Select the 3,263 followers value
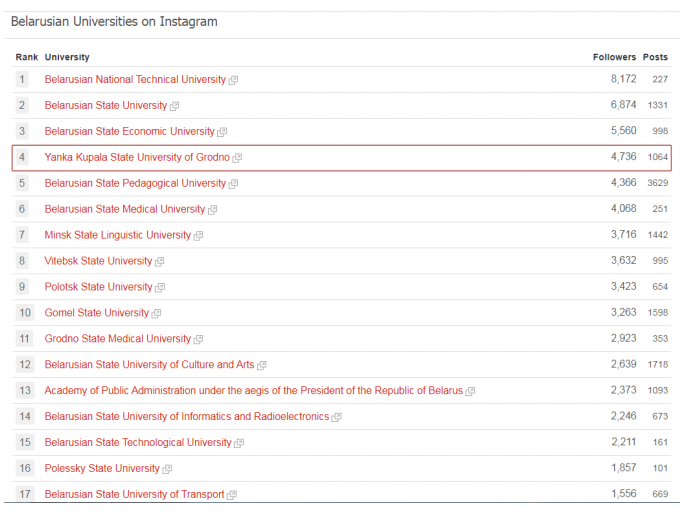688x514 pixels. 624,312
